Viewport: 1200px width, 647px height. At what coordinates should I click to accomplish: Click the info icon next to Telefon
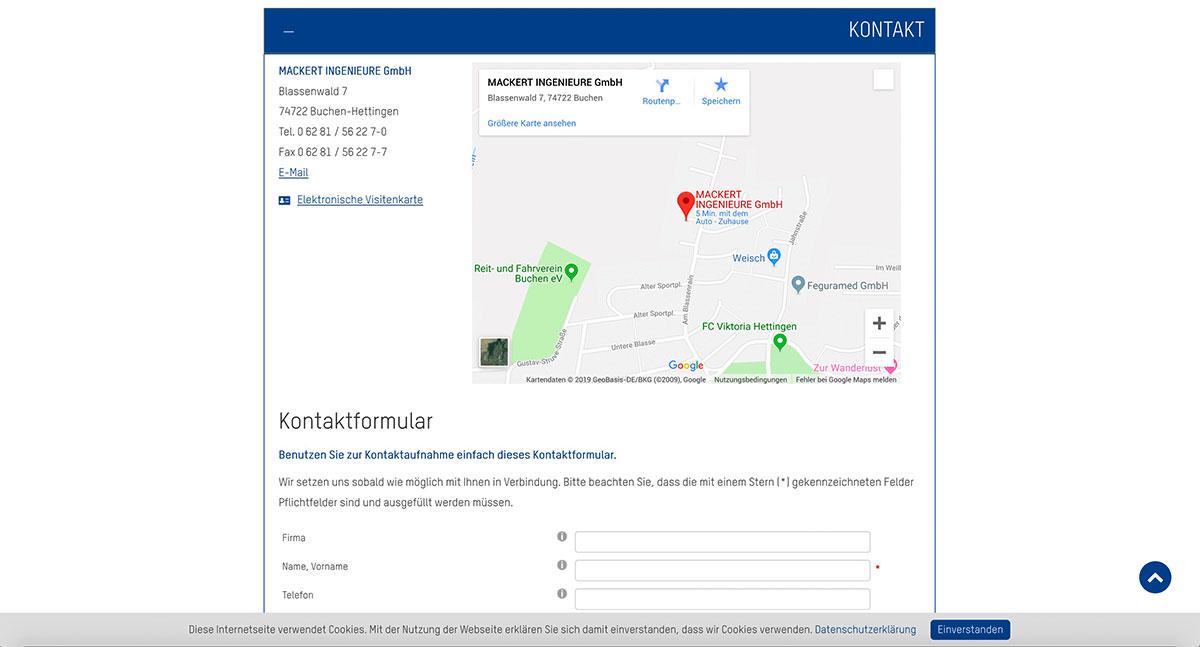click(562, 594)
